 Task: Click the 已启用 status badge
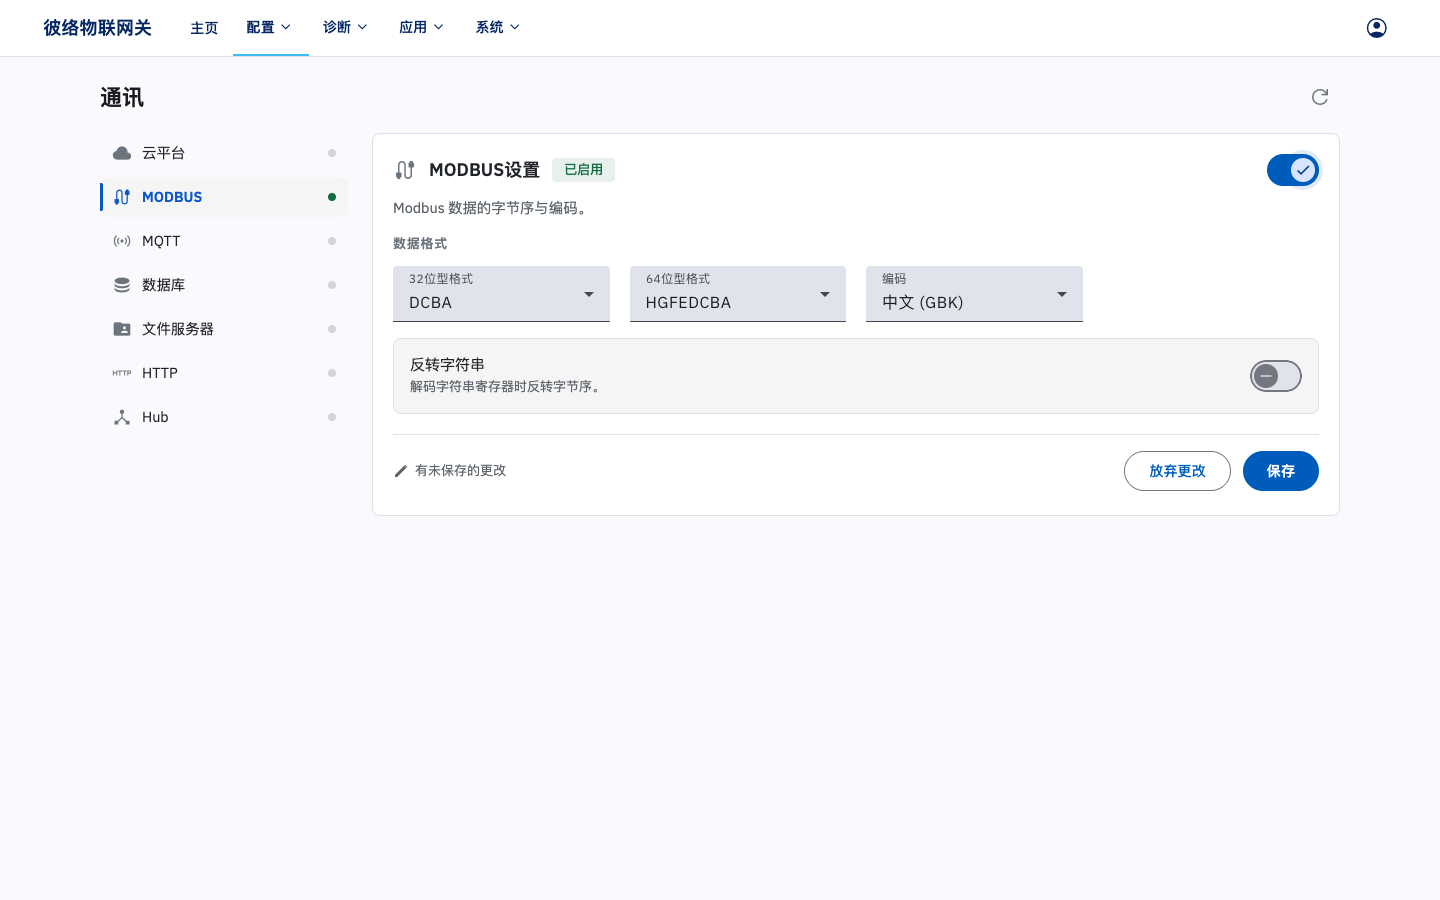coord(583,170)
